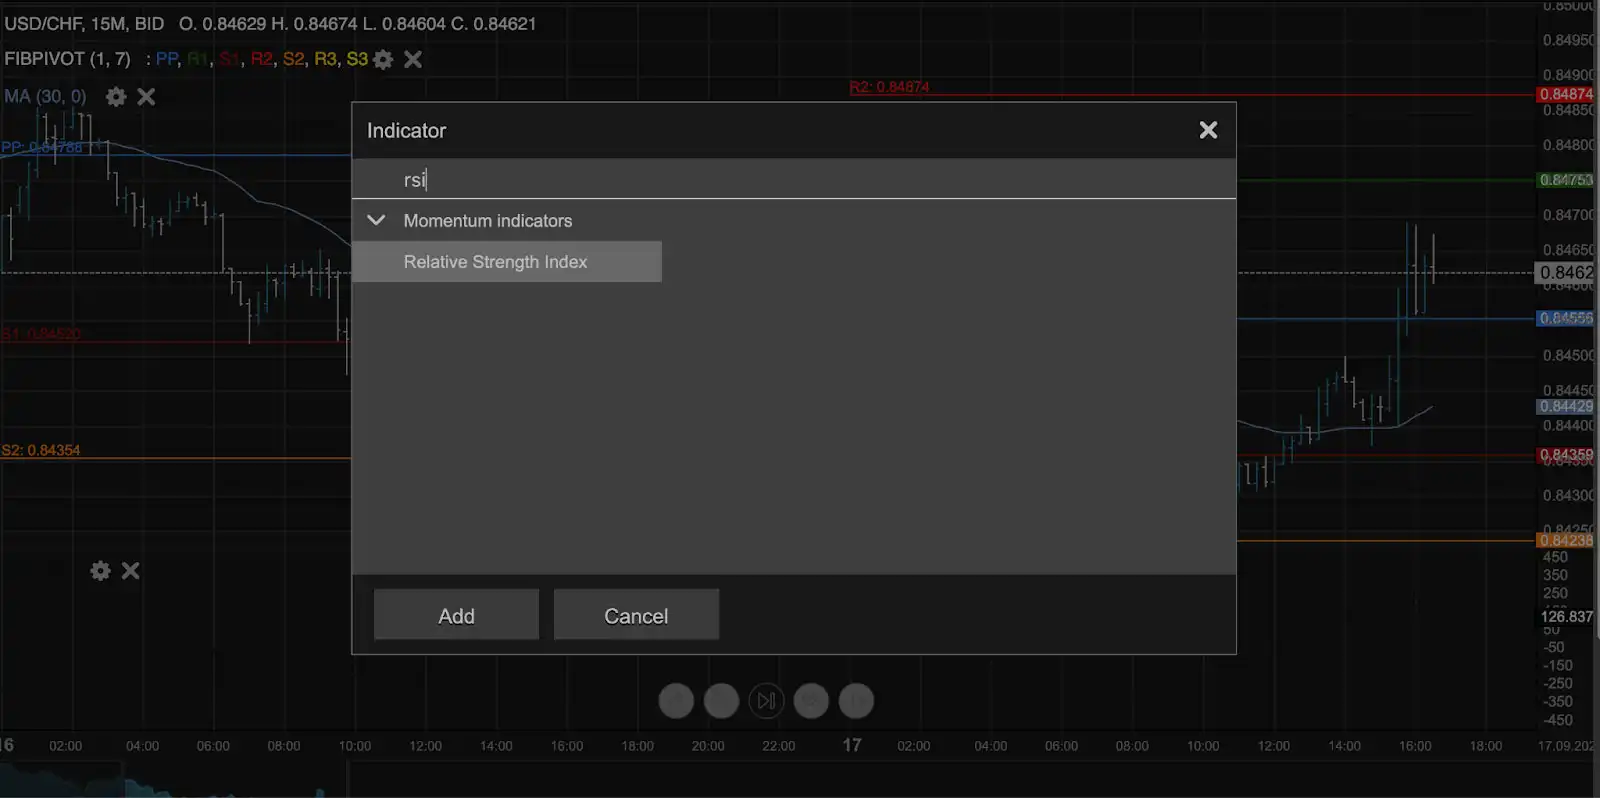Click the skip-to-latest chart navigation icon
The height and width of the screenshot is (798, 1600).
(766, 701)
